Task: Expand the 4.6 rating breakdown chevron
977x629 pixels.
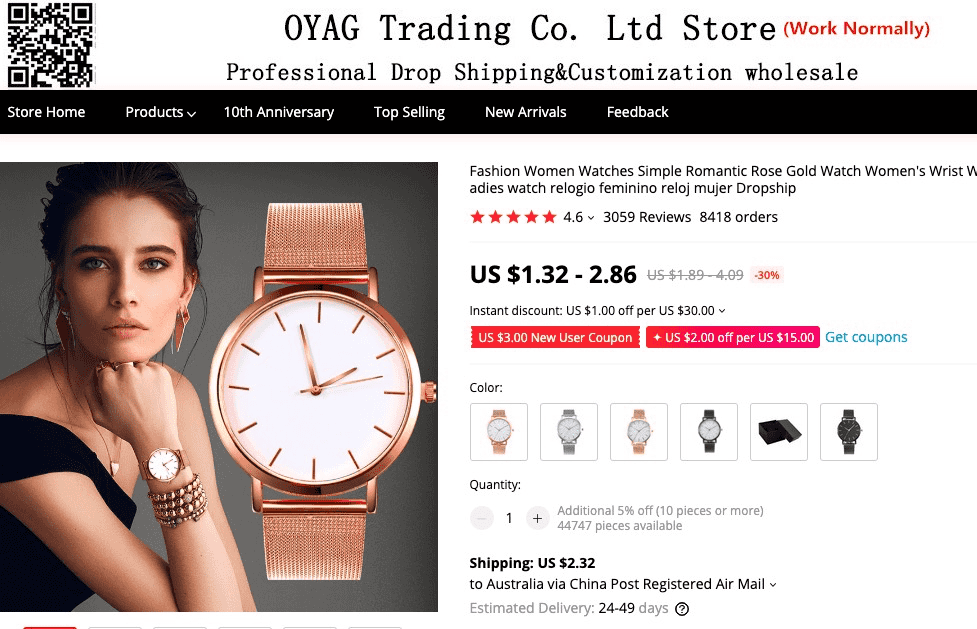Action: point(591,218)
